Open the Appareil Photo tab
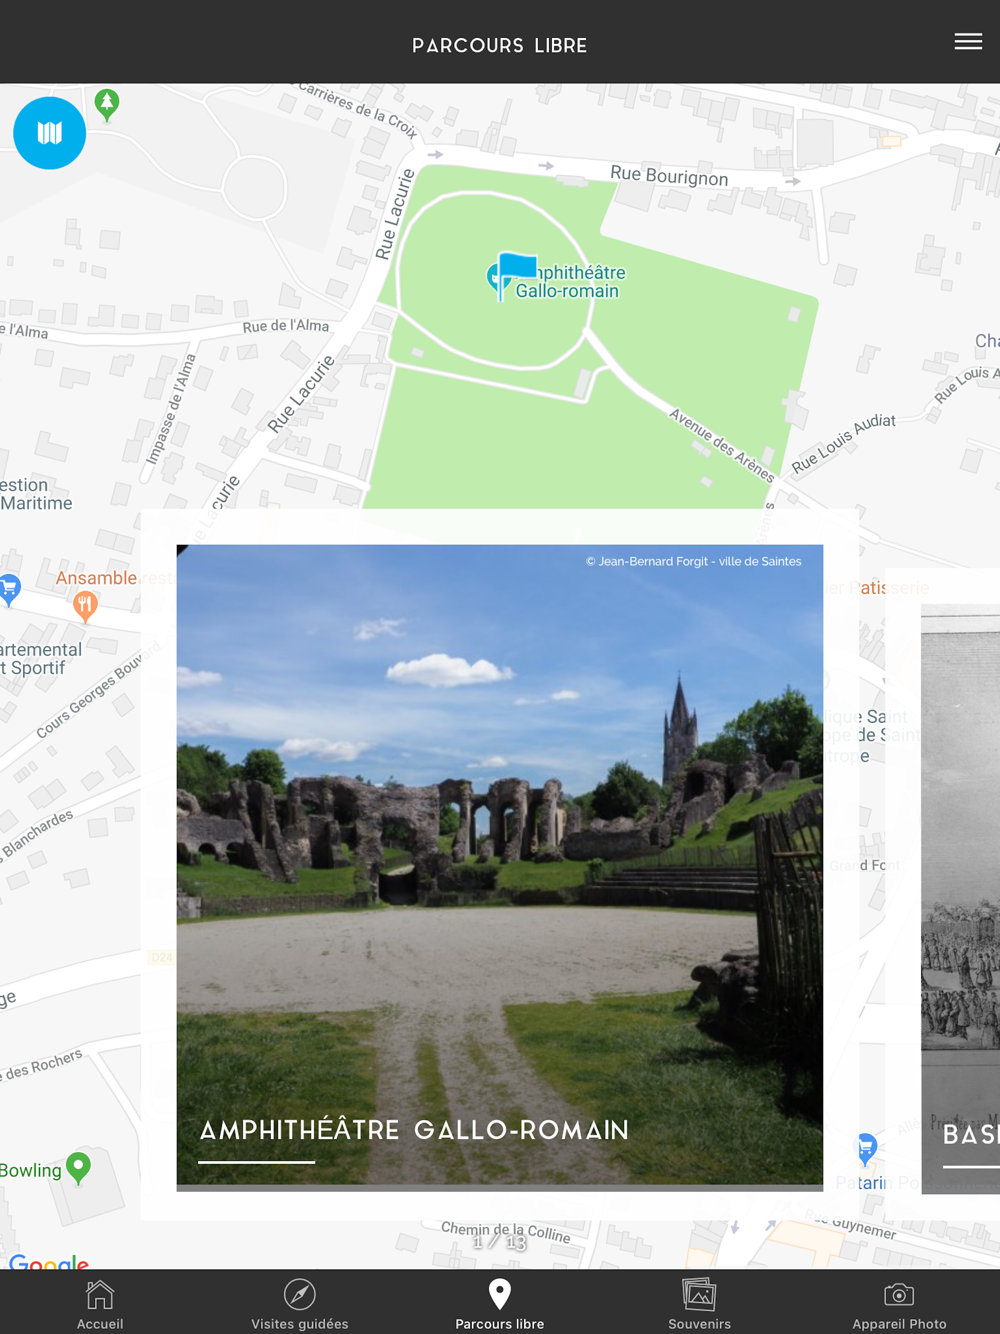The image size is (1000, 1334). pos(899,1304)
